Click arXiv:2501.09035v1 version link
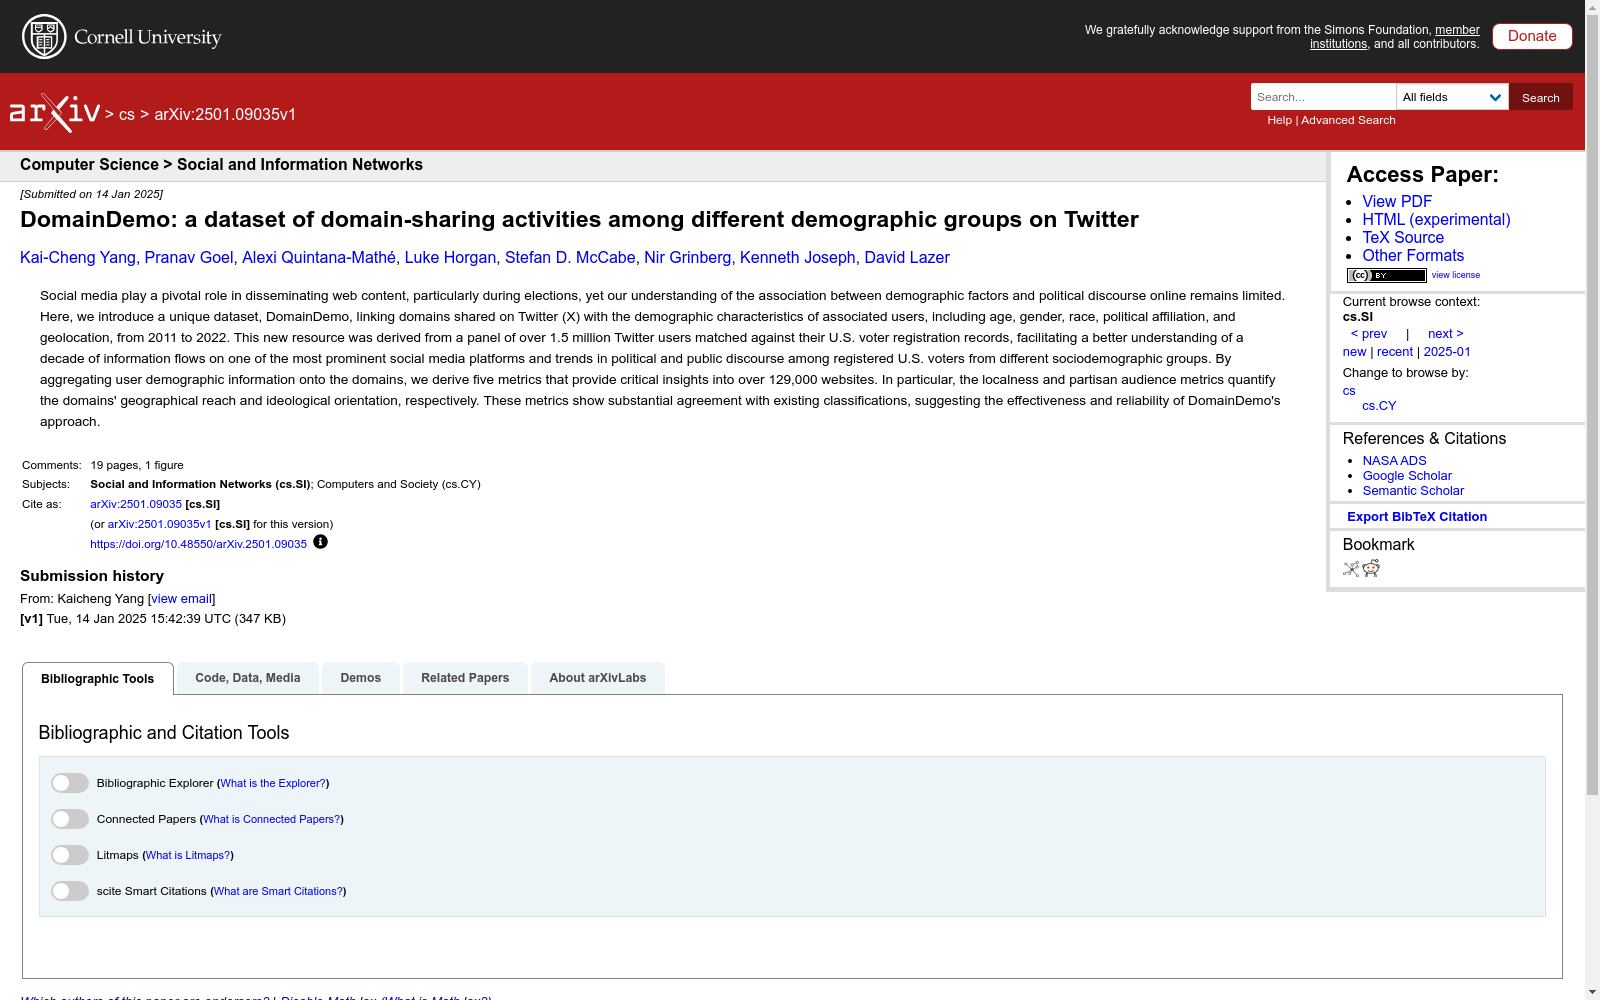 click(x=160, y=524)
